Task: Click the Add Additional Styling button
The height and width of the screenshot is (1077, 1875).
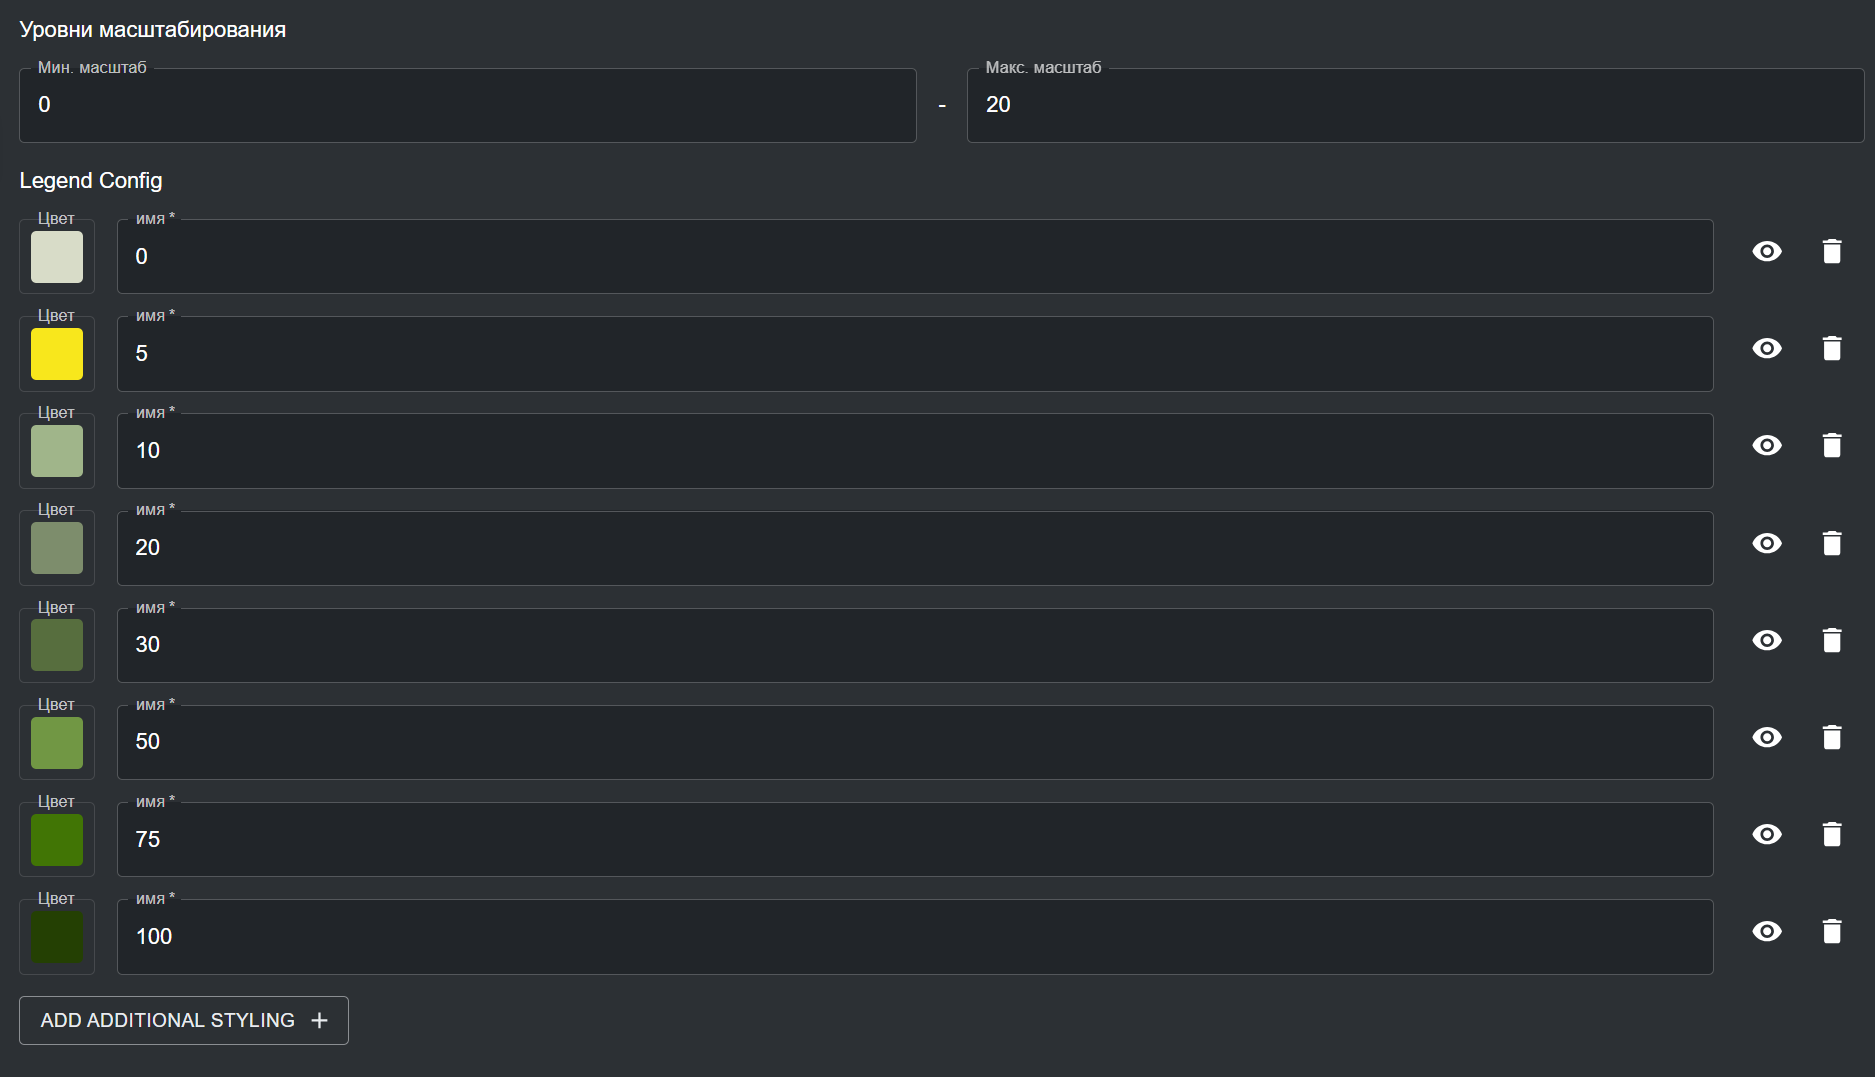Action: pos(184,1020)
